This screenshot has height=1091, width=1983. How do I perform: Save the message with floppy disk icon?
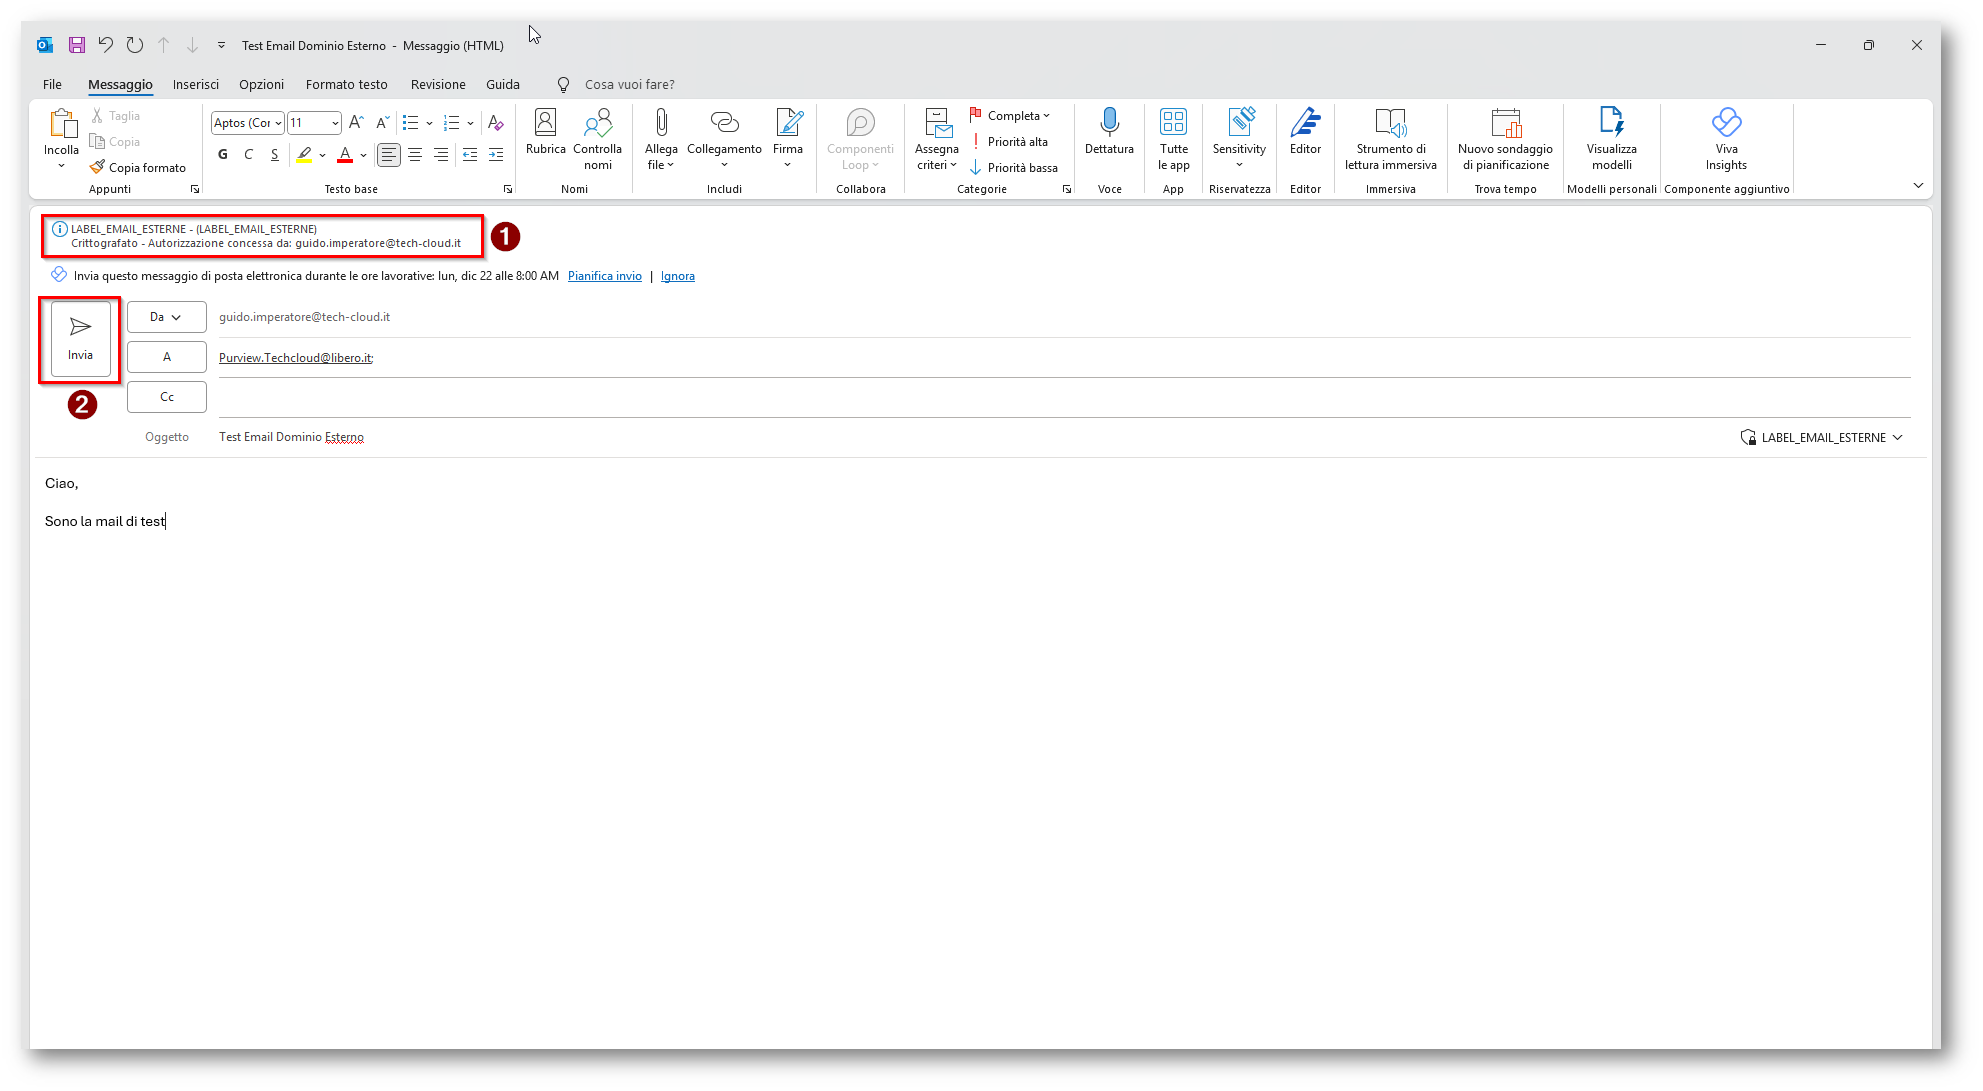pyautogui.click(x=77, y=45)
